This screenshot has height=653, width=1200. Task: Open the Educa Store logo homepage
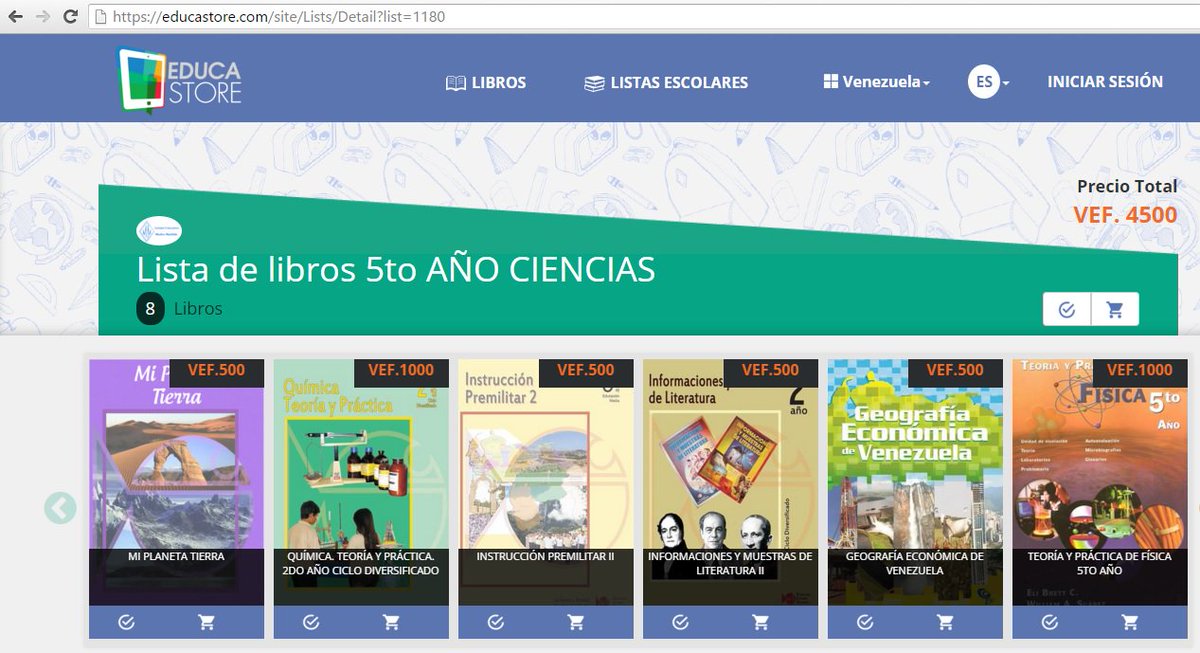pyautogui.click(x=178, y=80)
